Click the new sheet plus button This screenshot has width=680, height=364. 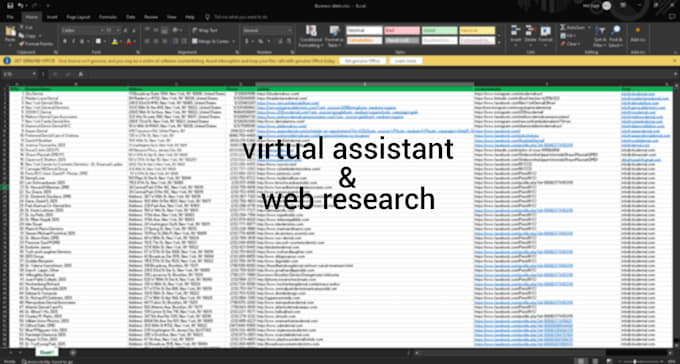coord(72,352)
